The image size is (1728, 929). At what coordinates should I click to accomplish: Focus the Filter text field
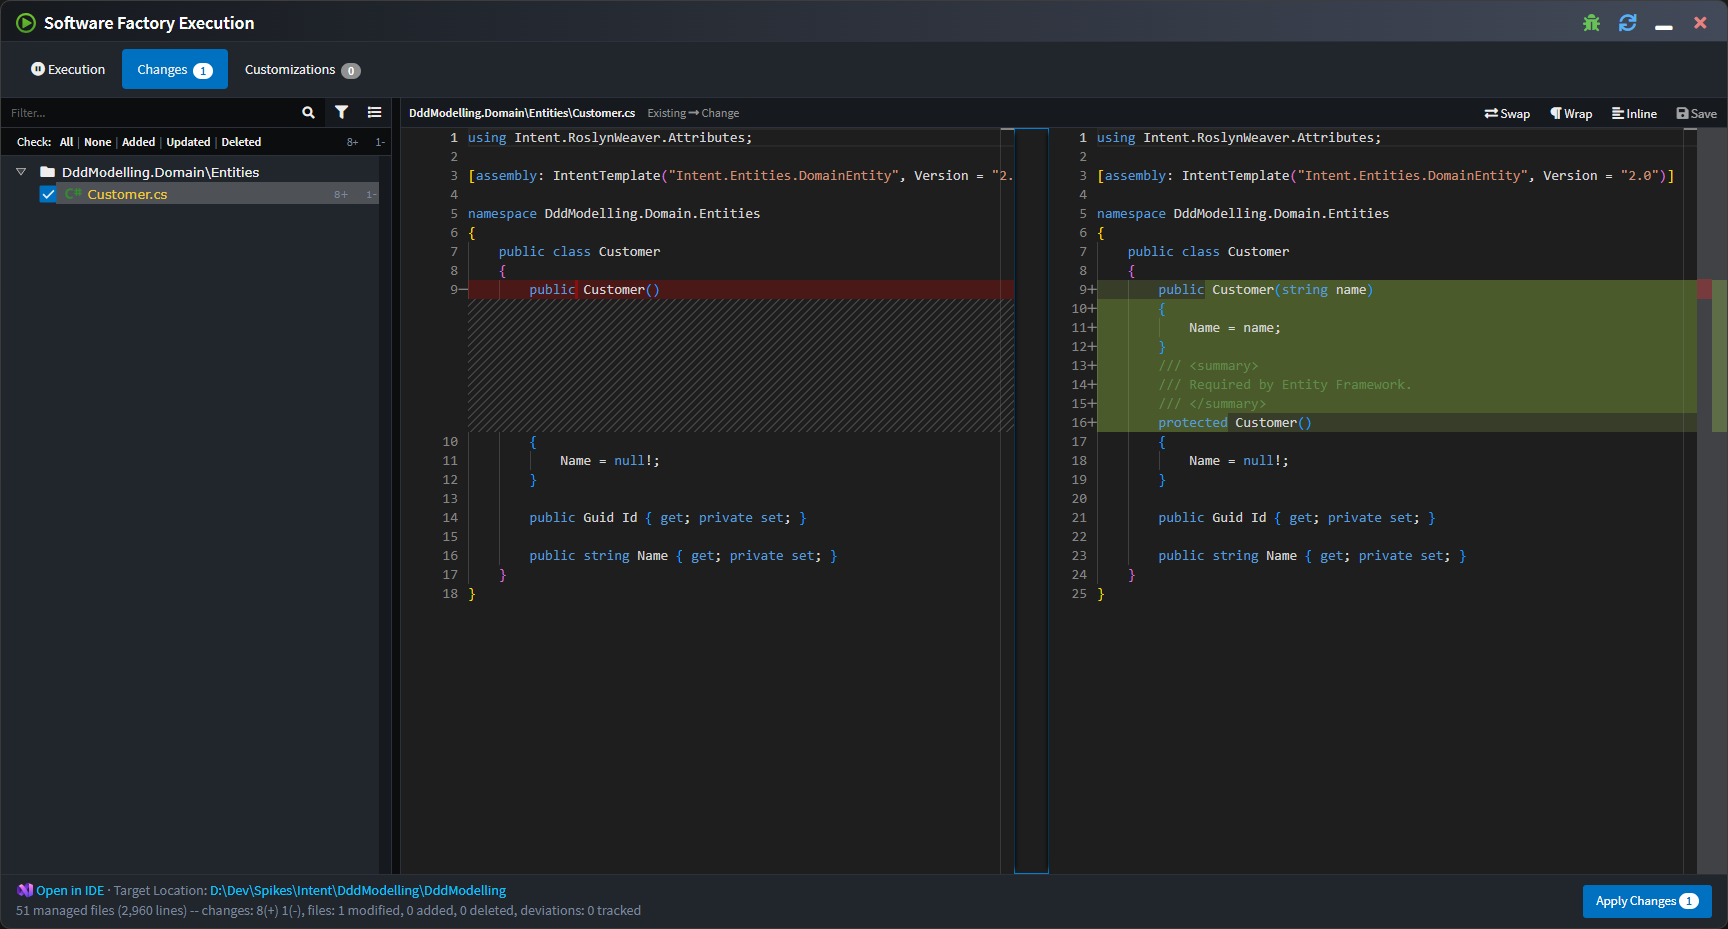pos(150,113)
